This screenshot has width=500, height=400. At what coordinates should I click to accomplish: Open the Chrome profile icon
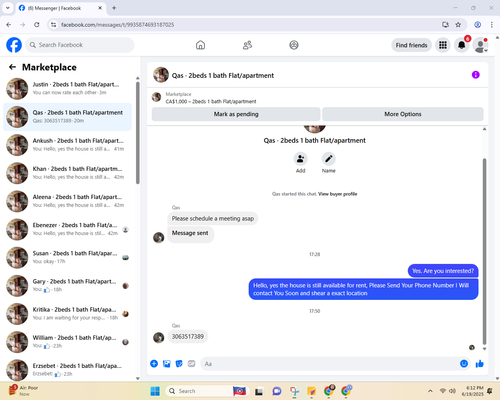[x=477, y=25]
